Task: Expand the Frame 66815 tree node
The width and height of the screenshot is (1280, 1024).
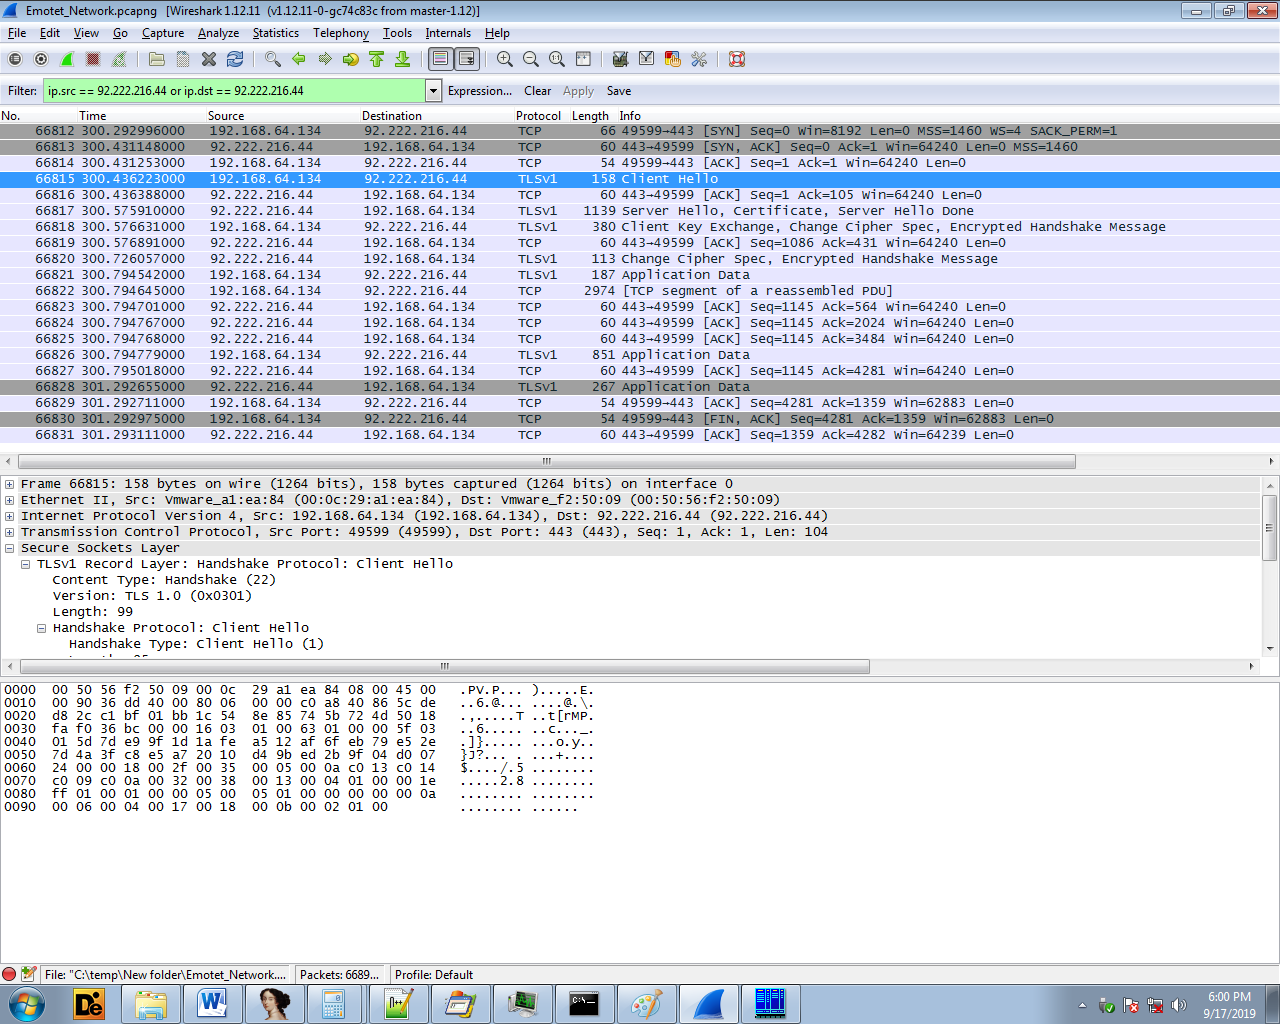Action: [x=10, y=484]
